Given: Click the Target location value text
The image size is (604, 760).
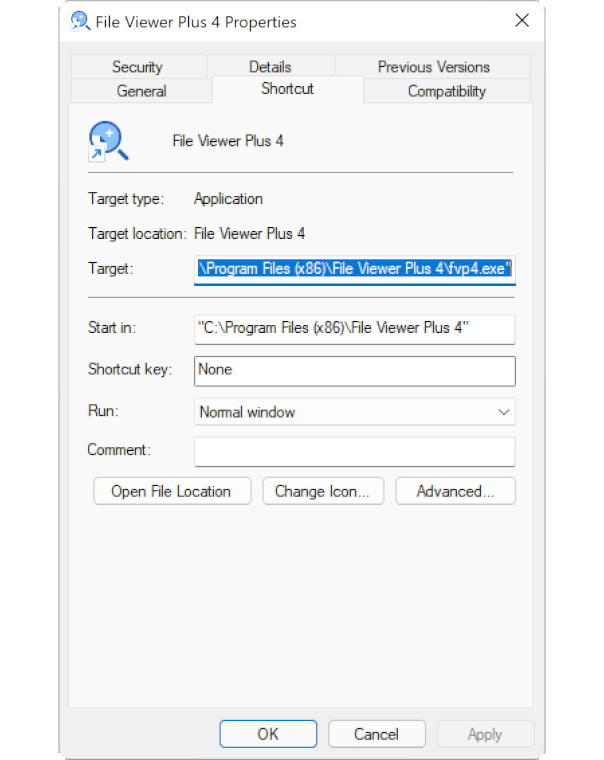Looking at the screenshot, I should [x=250, y=234].
